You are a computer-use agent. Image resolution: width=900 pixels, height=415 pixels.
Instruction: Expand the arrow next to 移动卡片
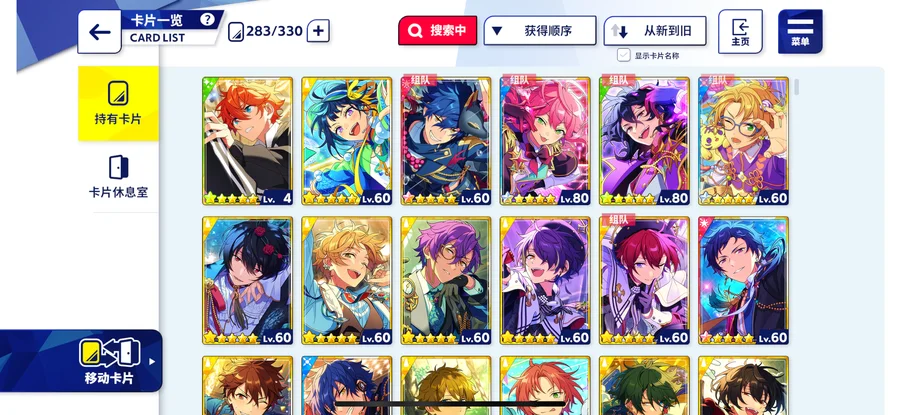(x=152, y=362)
